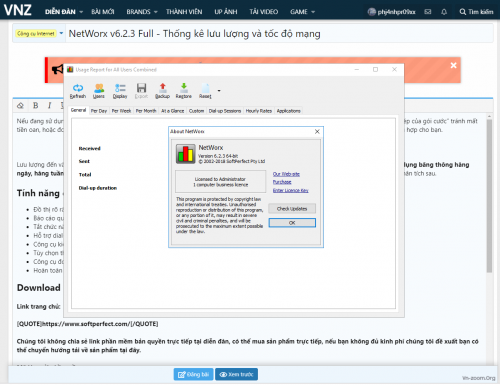Click the editor vertical scrollbar

coord(489,196)
